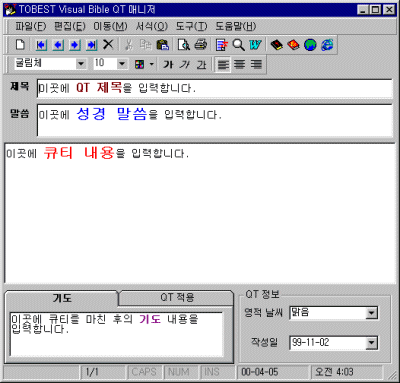Launch the globe web icon
400x383 pixels.
310,45
